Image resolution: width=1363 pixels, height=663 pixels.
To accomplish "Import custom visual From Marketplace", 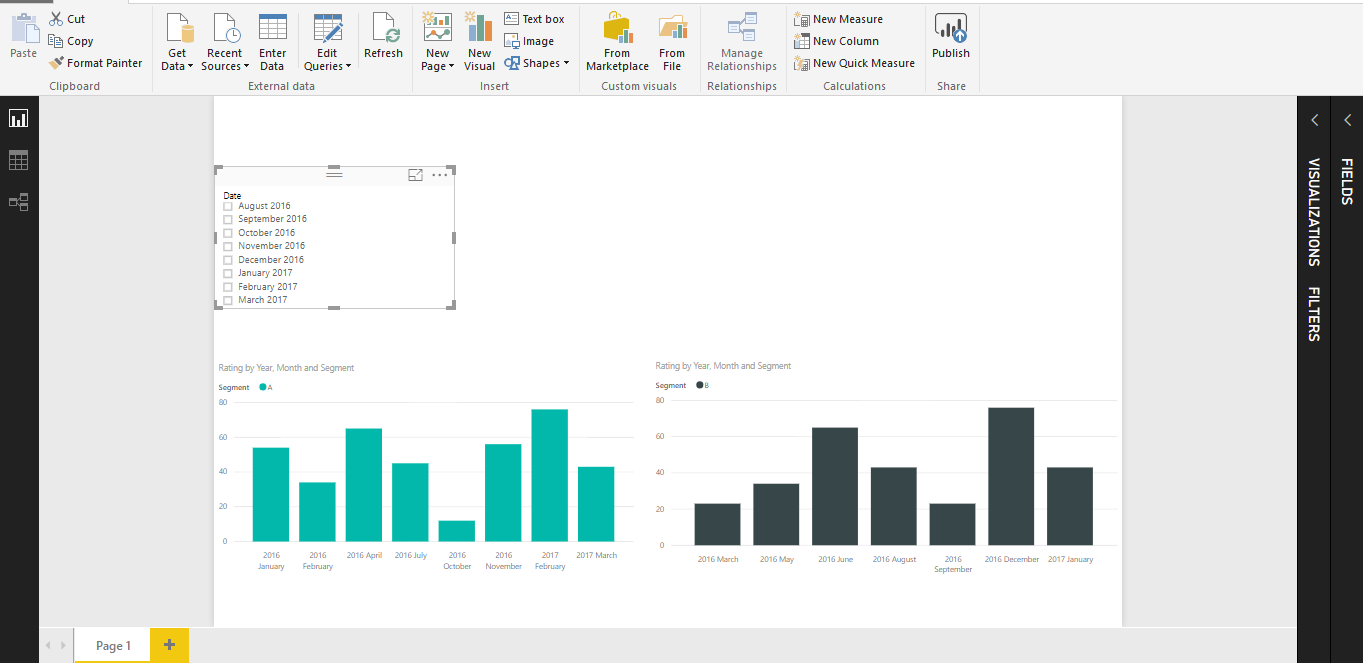I will 617,42.
